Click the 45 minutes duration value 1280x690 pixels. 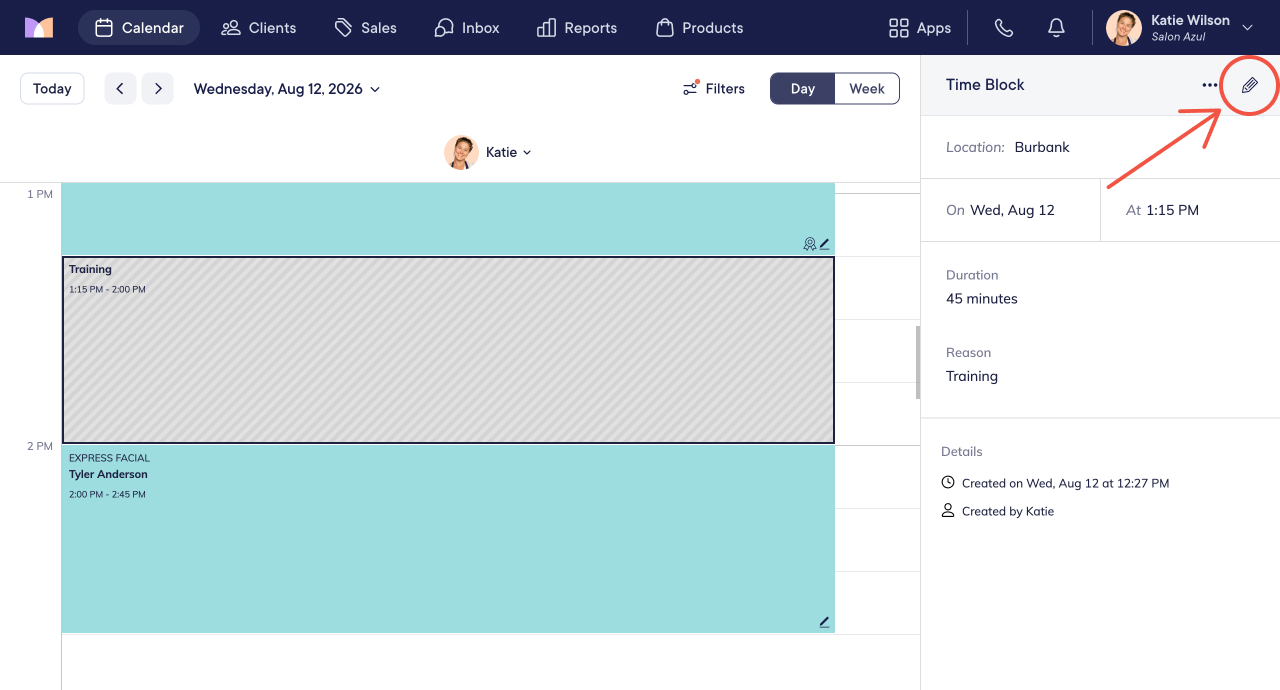point(982,299)
